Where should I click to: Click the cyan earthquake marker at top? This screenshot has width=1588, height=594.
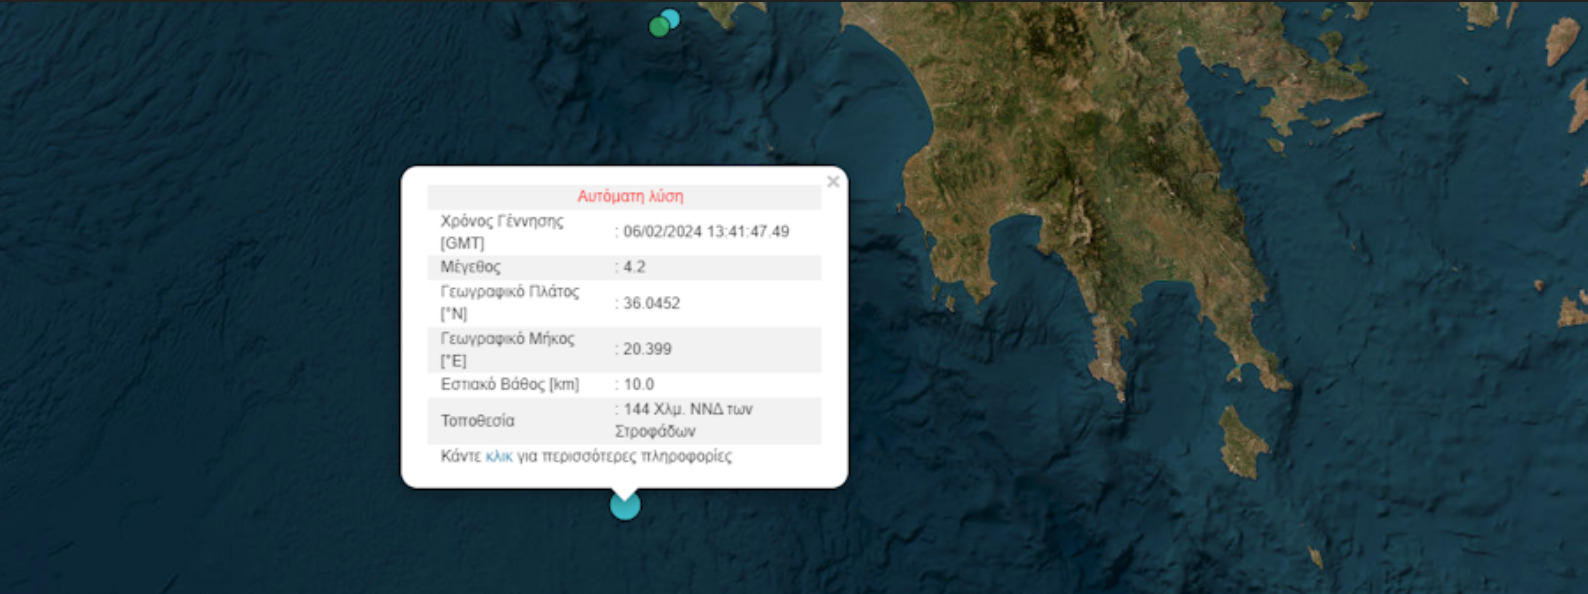pyautogui.click(x=672, y=17)
